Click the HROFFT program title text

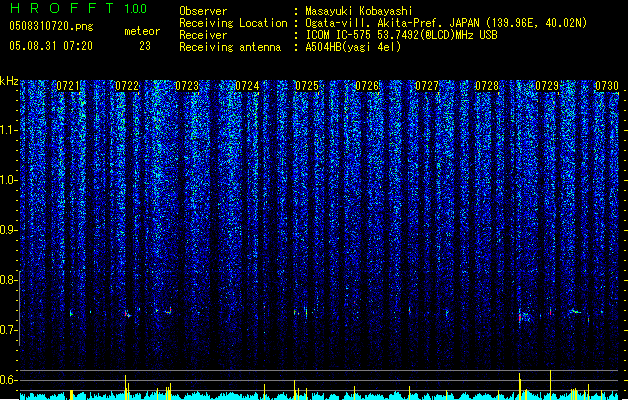[62, 8]
